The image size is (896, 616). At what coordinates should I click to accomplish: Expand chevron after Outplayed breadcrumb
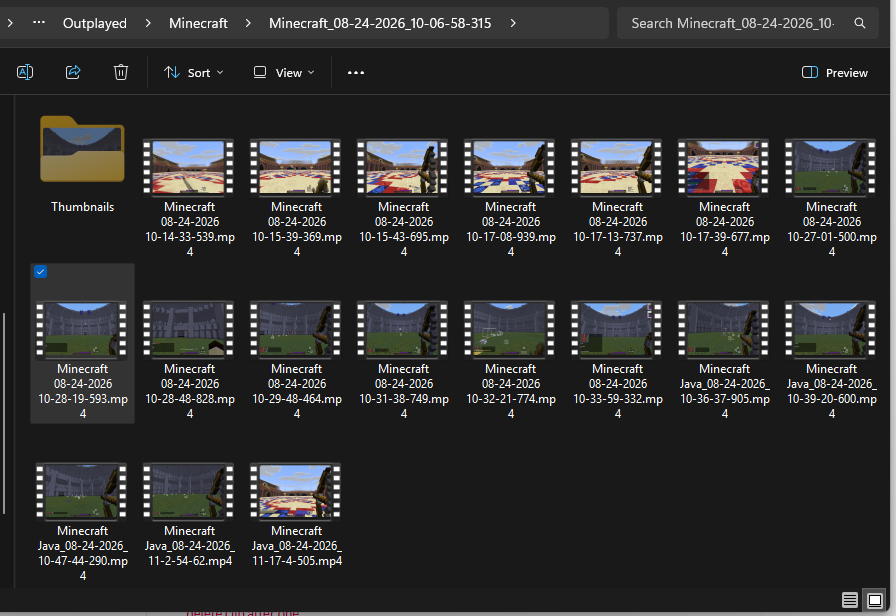tap(148, 23)
